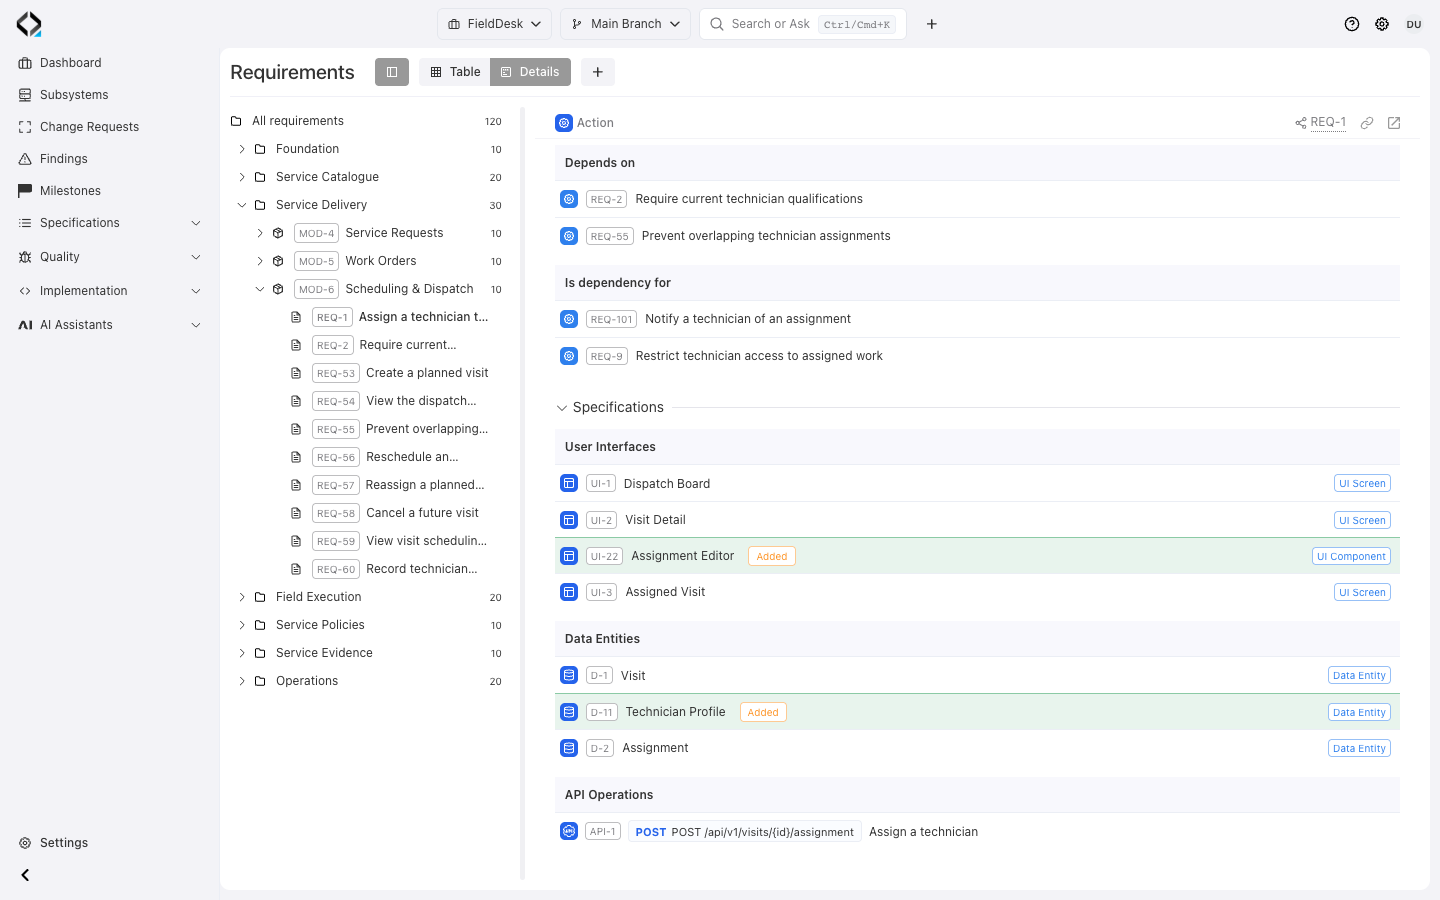Open the settings gear in top bar
The image size is (1440, 900).
point(1382,24)
